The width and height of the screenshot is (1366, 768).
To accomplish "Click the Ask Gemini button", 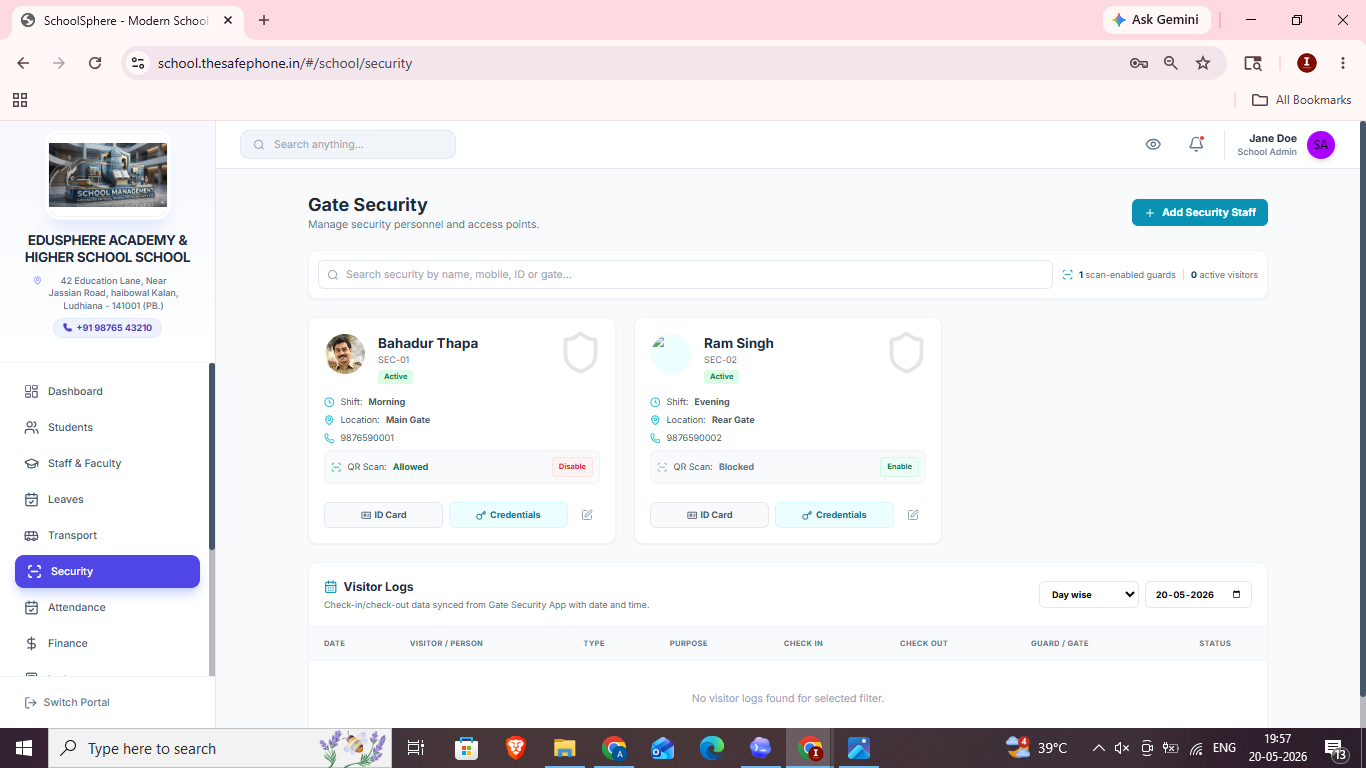I will (x=1157, y=20).
